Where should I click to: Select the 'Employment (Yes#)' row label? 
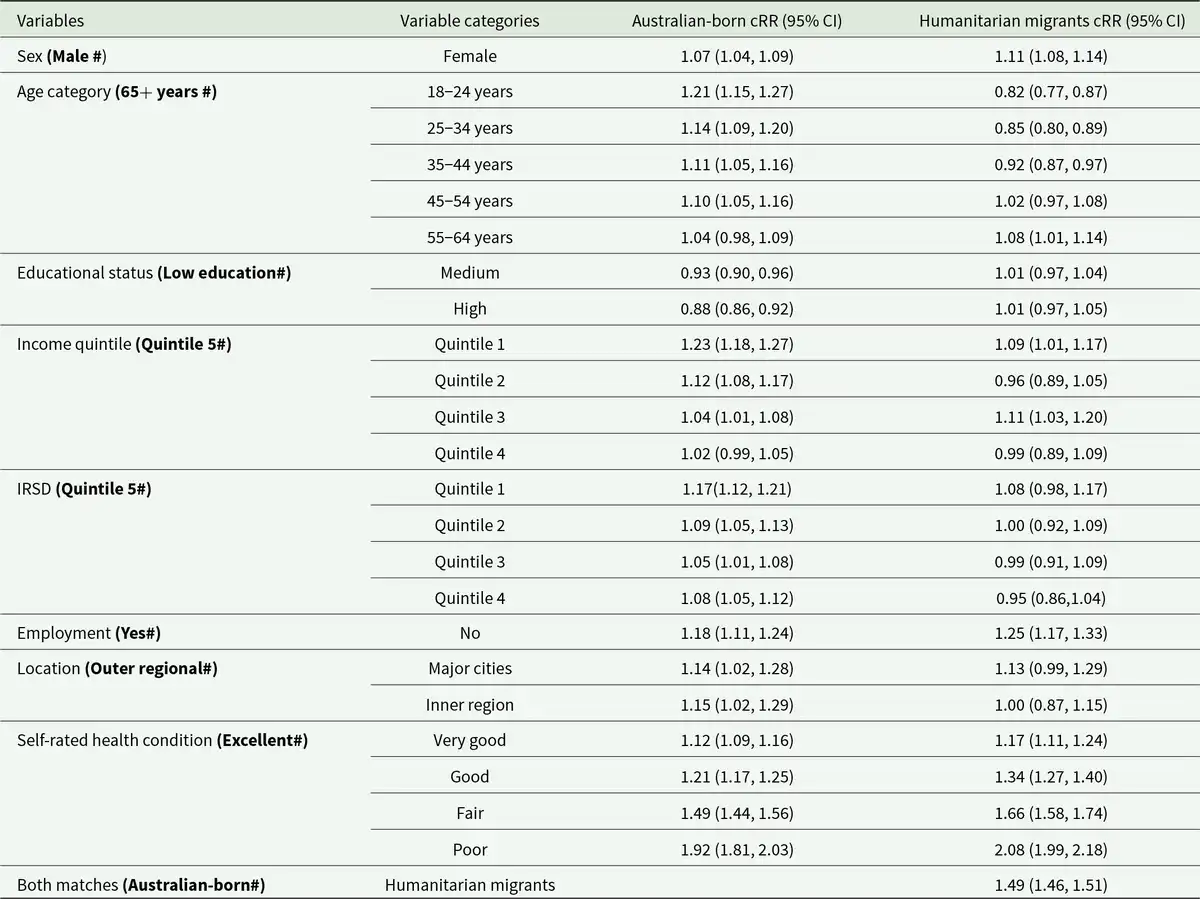pyautogui.click(x=89, y=633)
